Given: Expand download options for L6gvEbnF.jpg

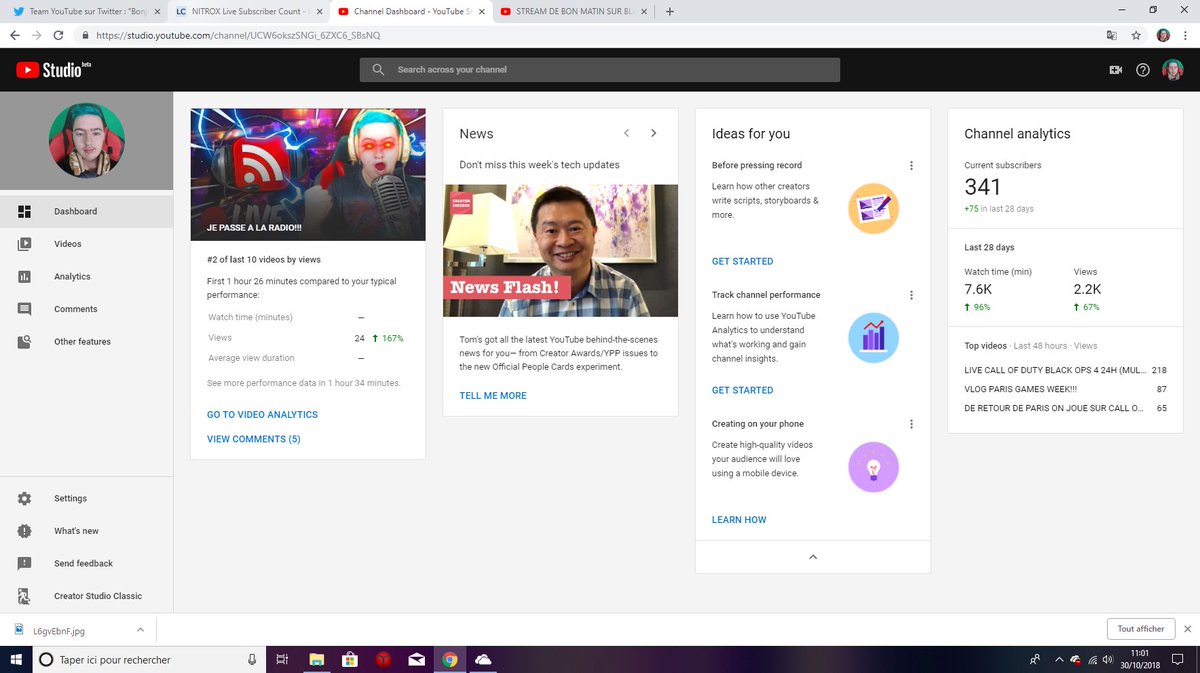Looking at the screenshot, I should pyautogui.click(x=140, y=629).
